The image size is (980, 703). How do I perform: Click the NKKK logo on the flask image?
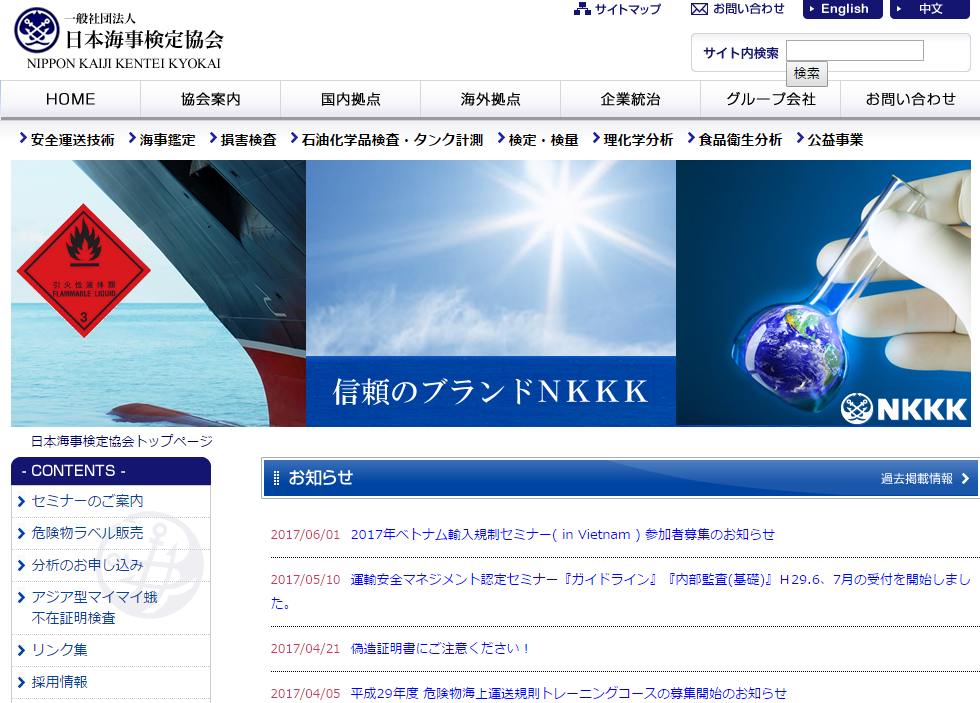[x=904, y=409]
